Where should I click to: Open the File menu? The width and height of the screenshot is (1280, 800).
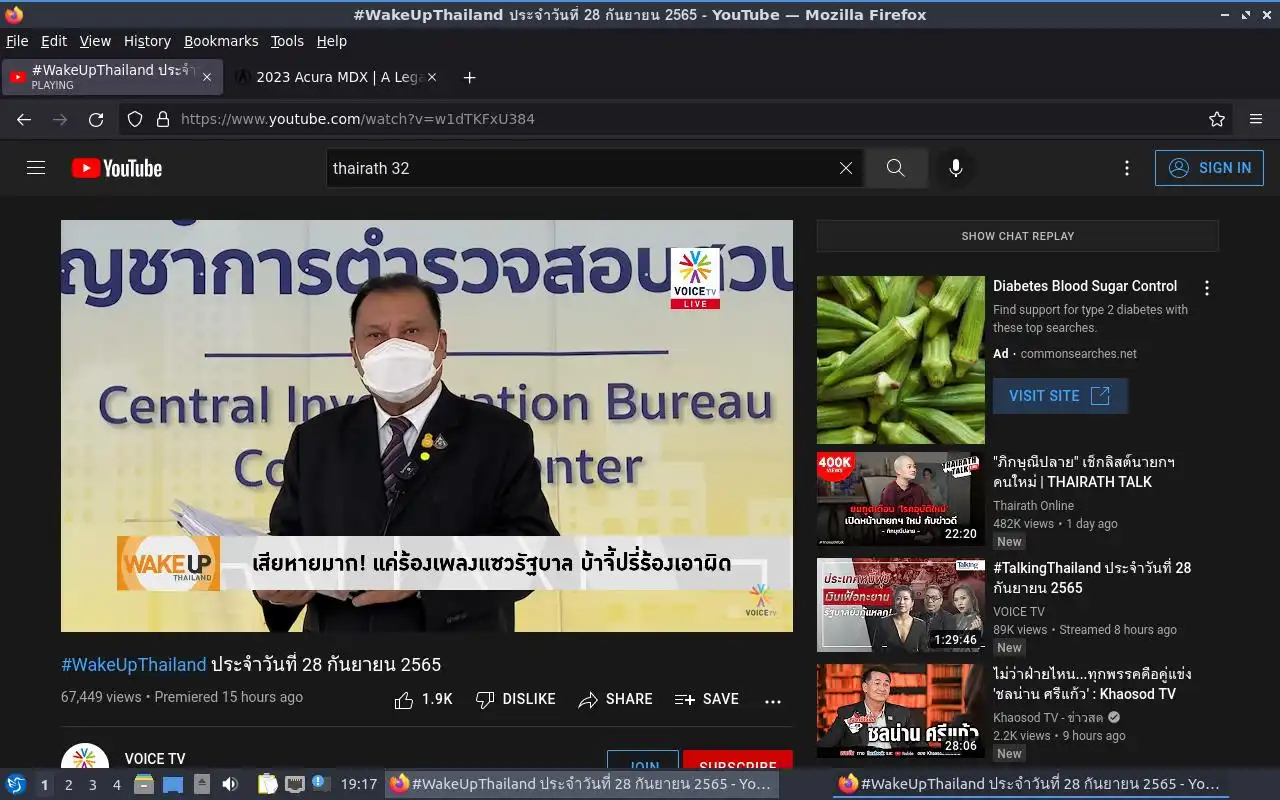pos(17,41)
